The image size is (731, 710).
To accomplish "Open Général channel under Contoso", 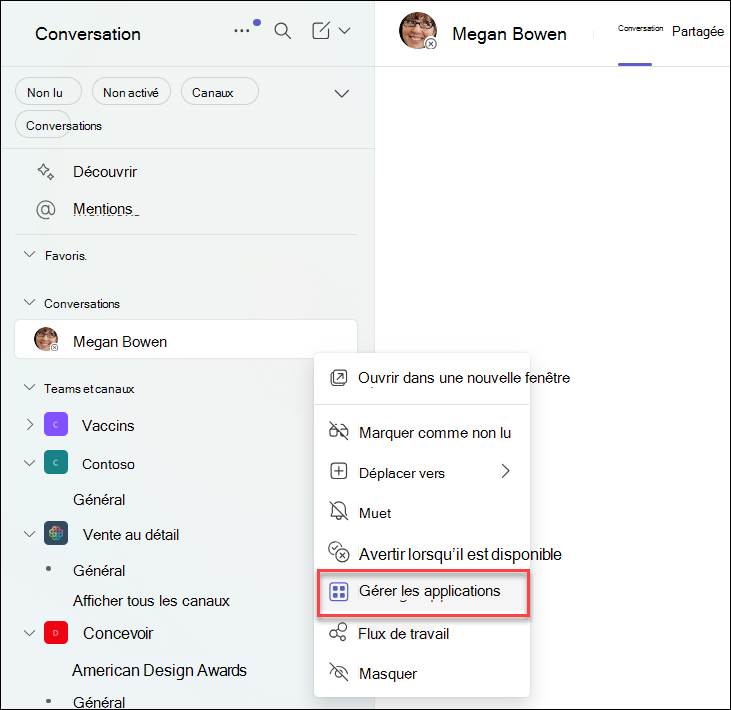I will (99, 500).
